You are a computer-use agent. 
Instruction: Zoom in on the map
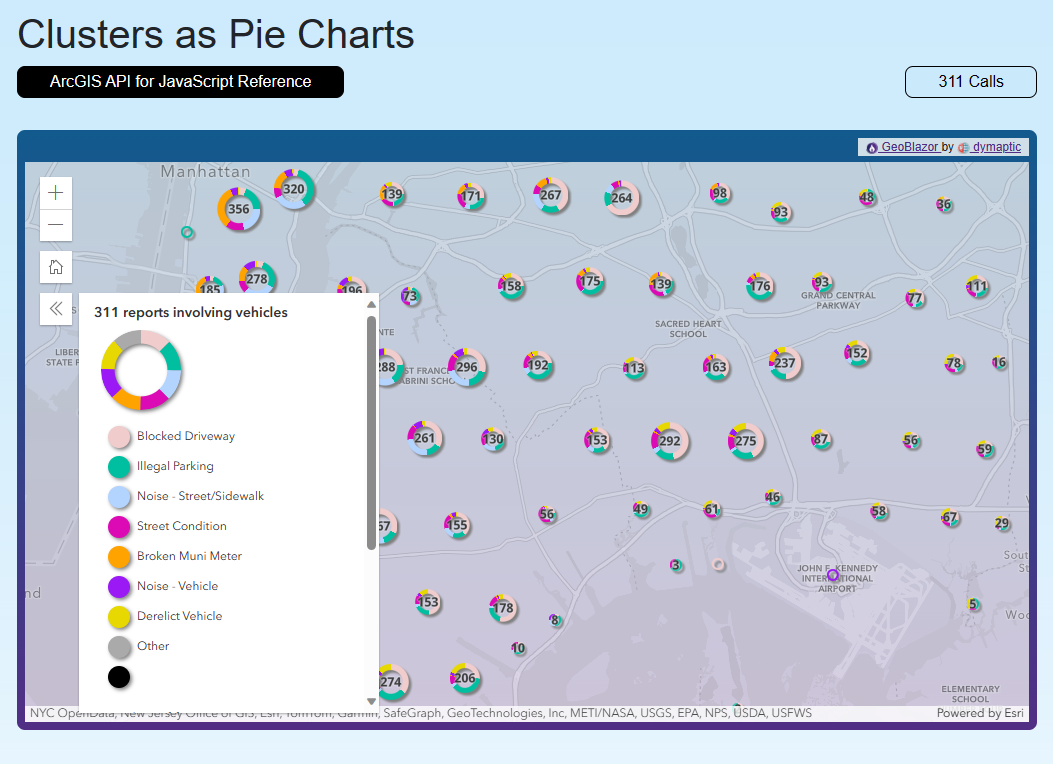coord(56,193)
